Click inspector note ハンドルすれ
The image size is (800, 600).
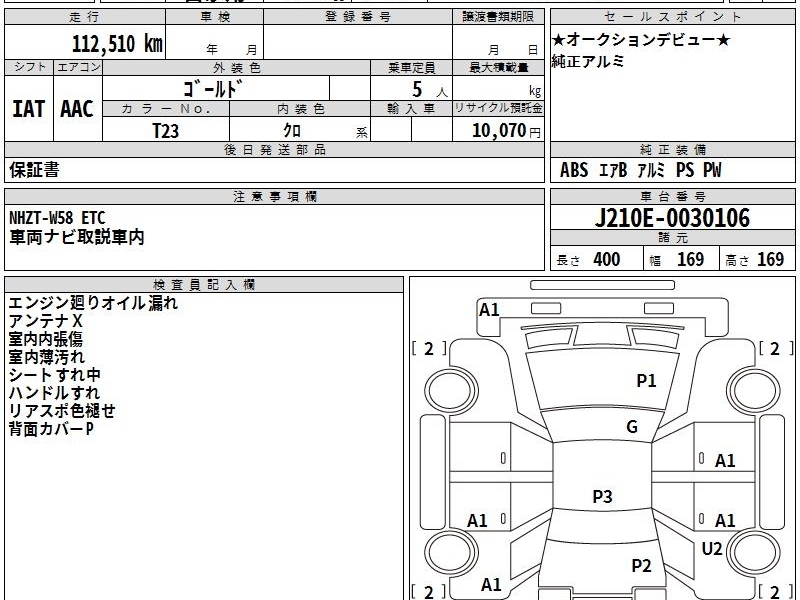54,392
